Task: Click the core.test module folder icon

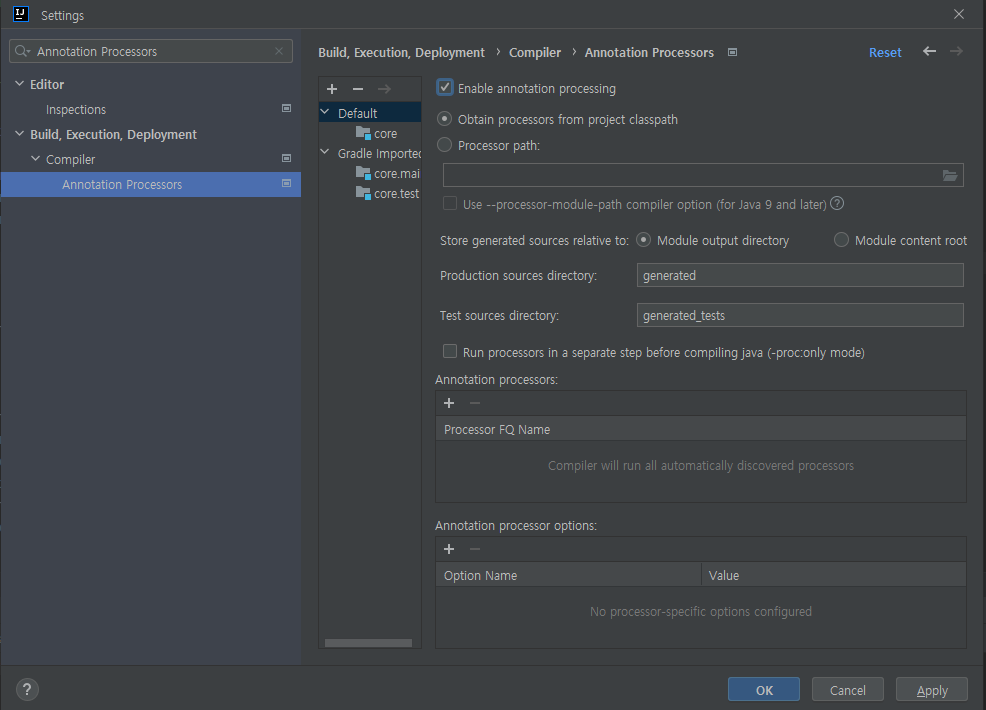Action: [363, 193]
